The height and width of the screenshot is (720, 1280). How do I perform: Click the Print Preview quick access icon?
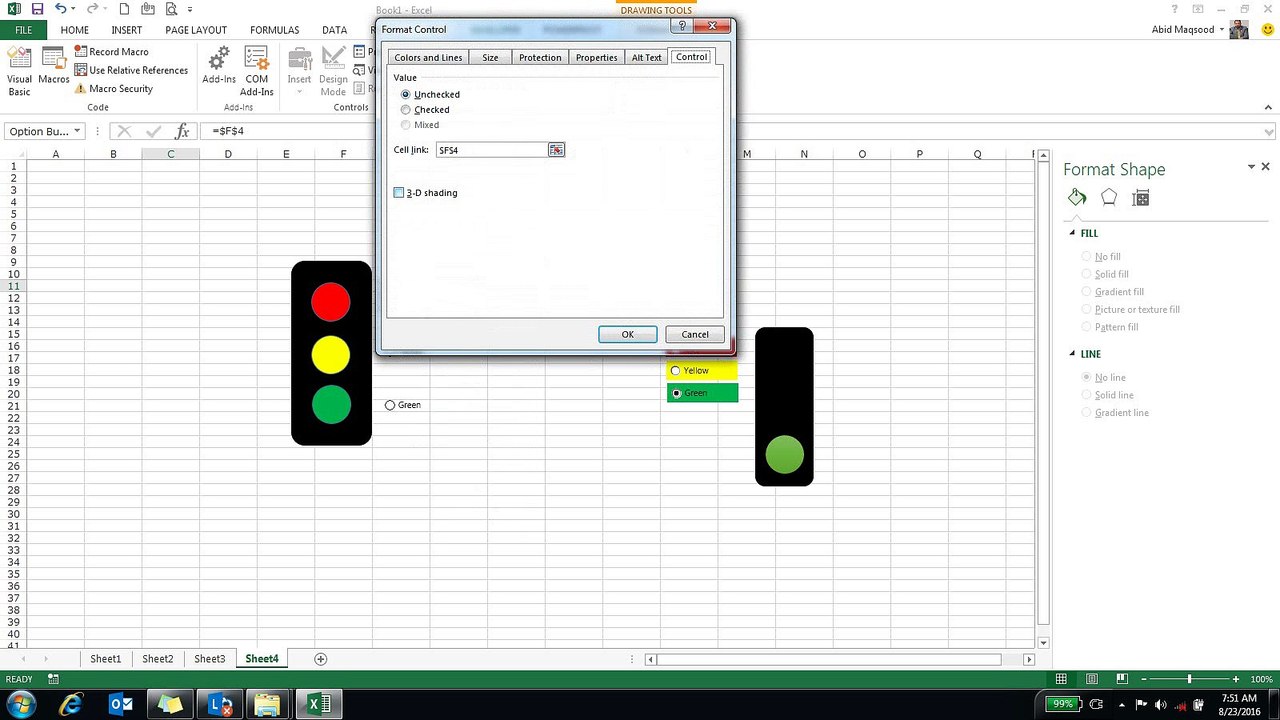[170, 9]
